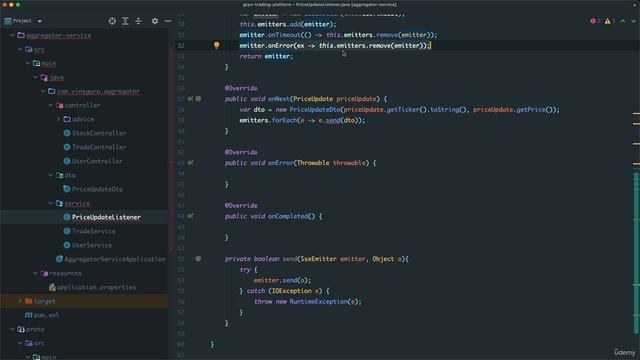Click PriceUpdateDto in the onNext code
This screenshot has height=360, width=640.
[x=315, y=109]
